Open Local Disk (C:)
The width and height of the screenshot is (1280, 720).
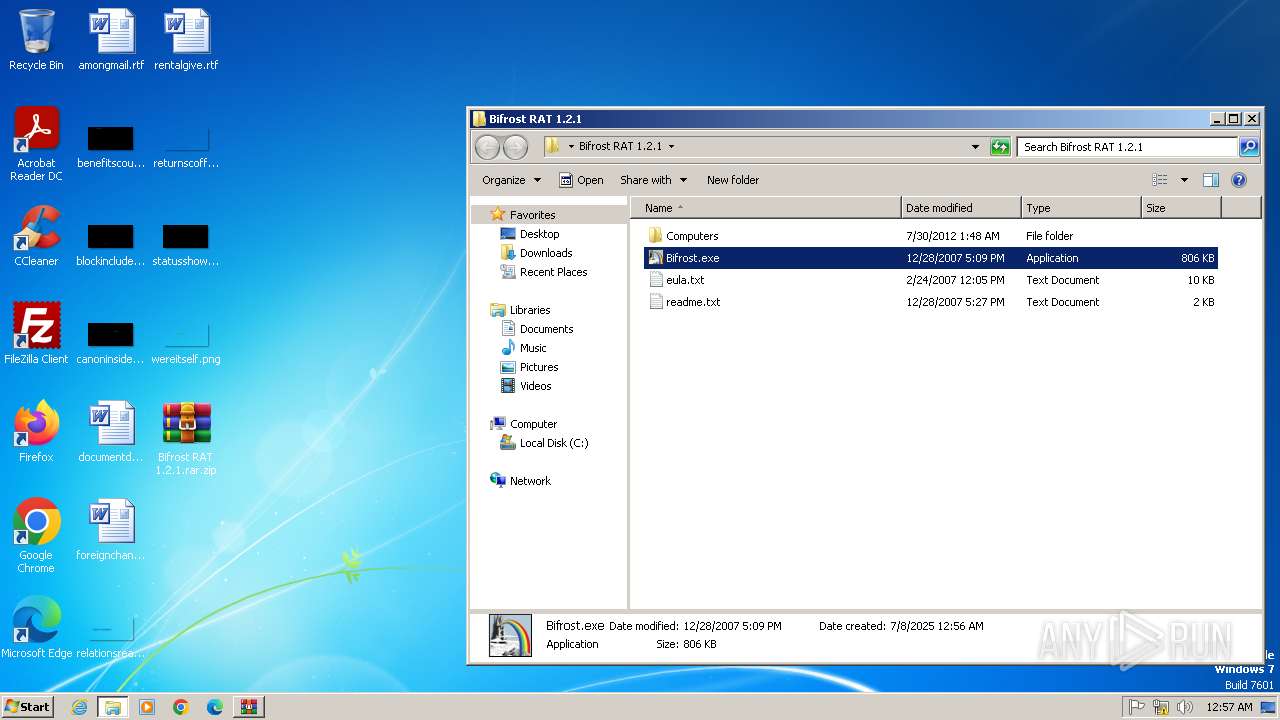[543, 443]
